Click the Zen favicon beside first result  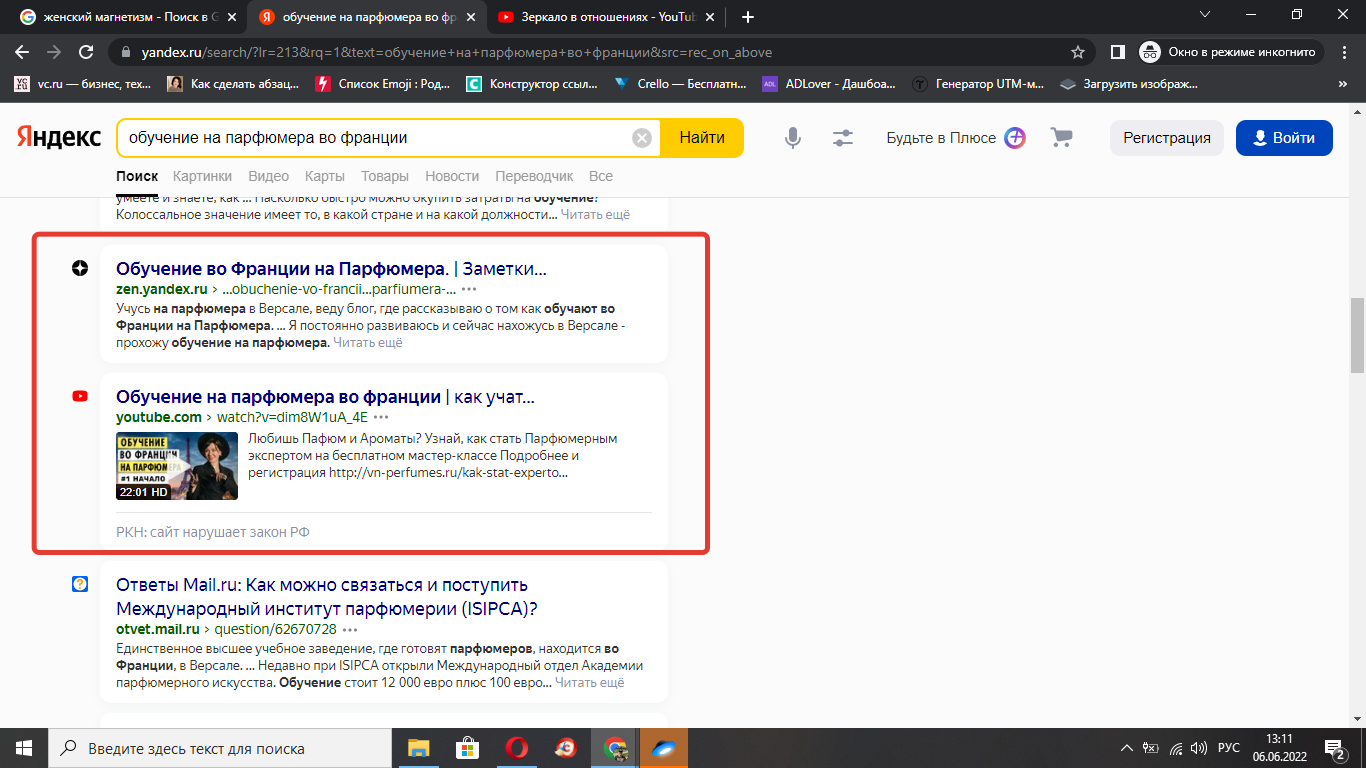pos(80,268)
